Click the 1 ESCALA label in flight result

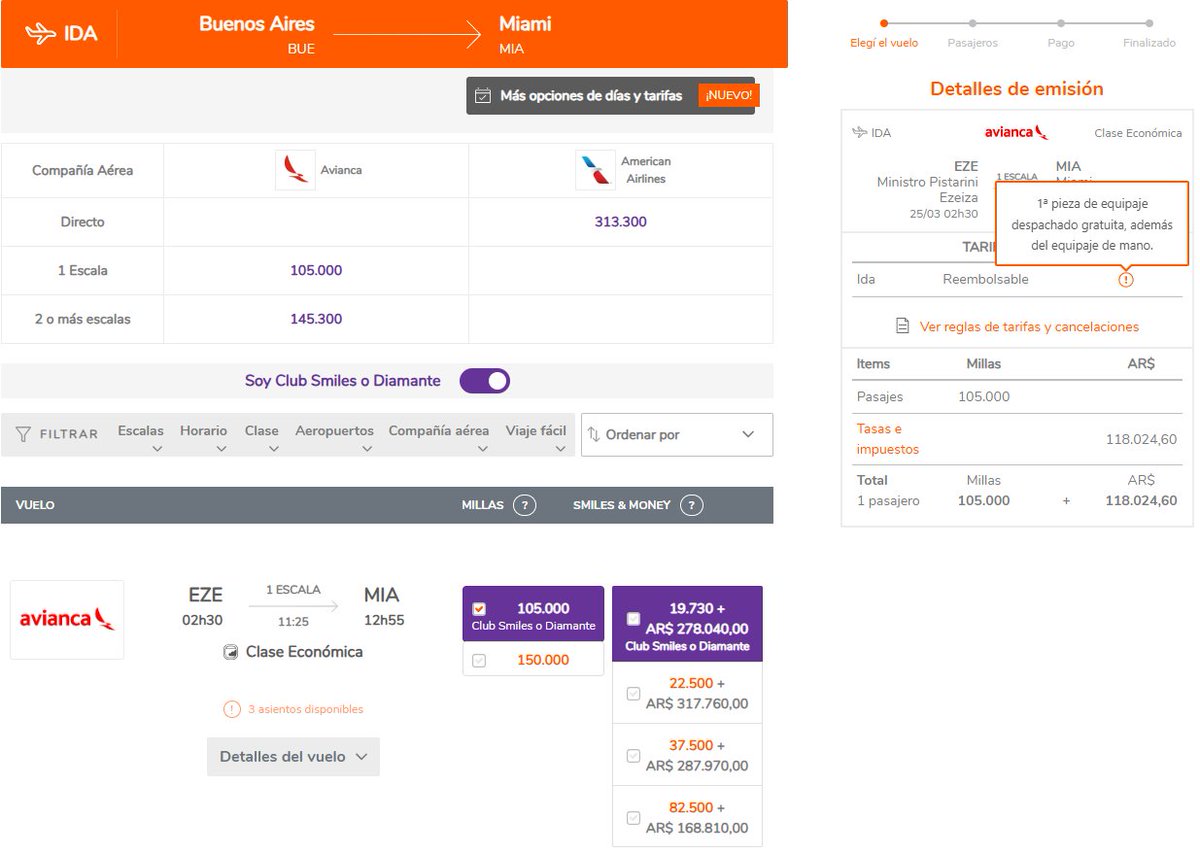(x=293, y=590)
